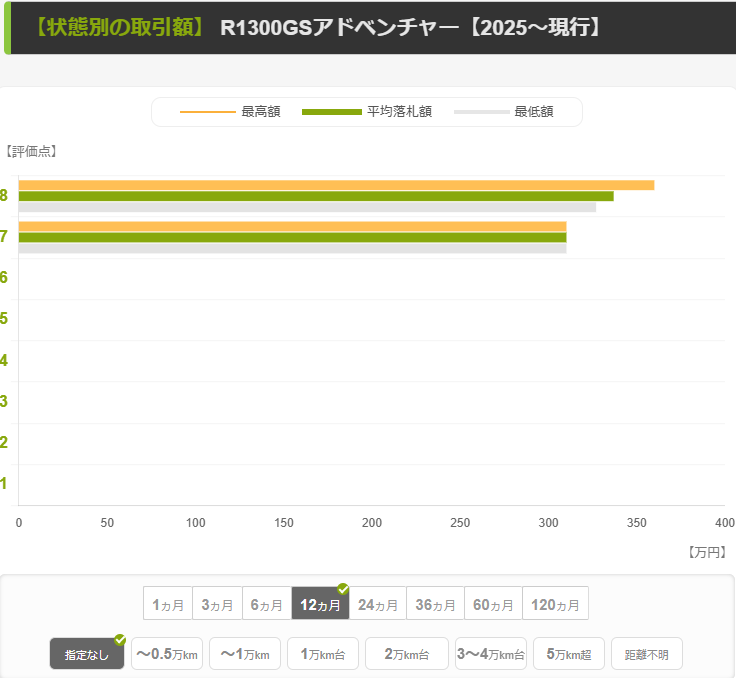The height and width of the screenshot is (678, 736).
Task: Click the 200 x-axis value
Action: [372, 523]
